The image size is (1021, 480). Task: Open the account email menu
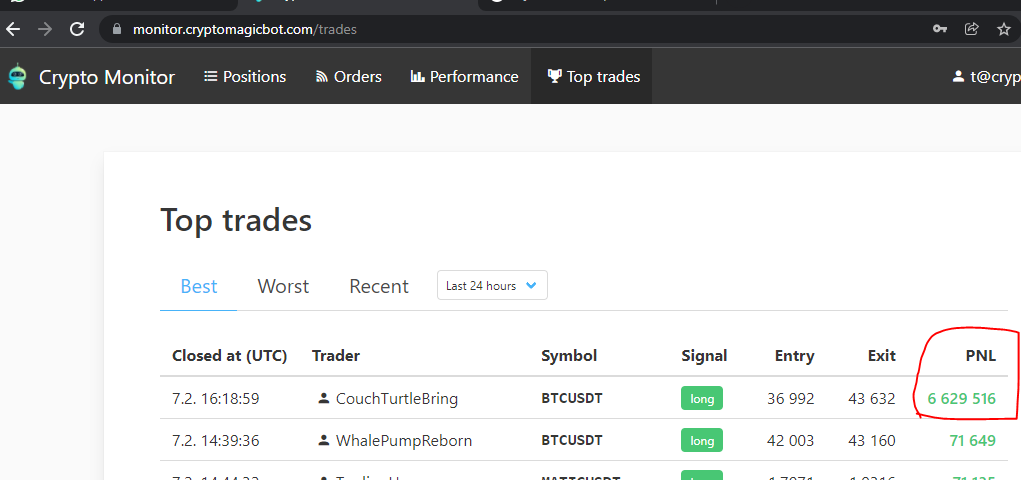[994, 77]
